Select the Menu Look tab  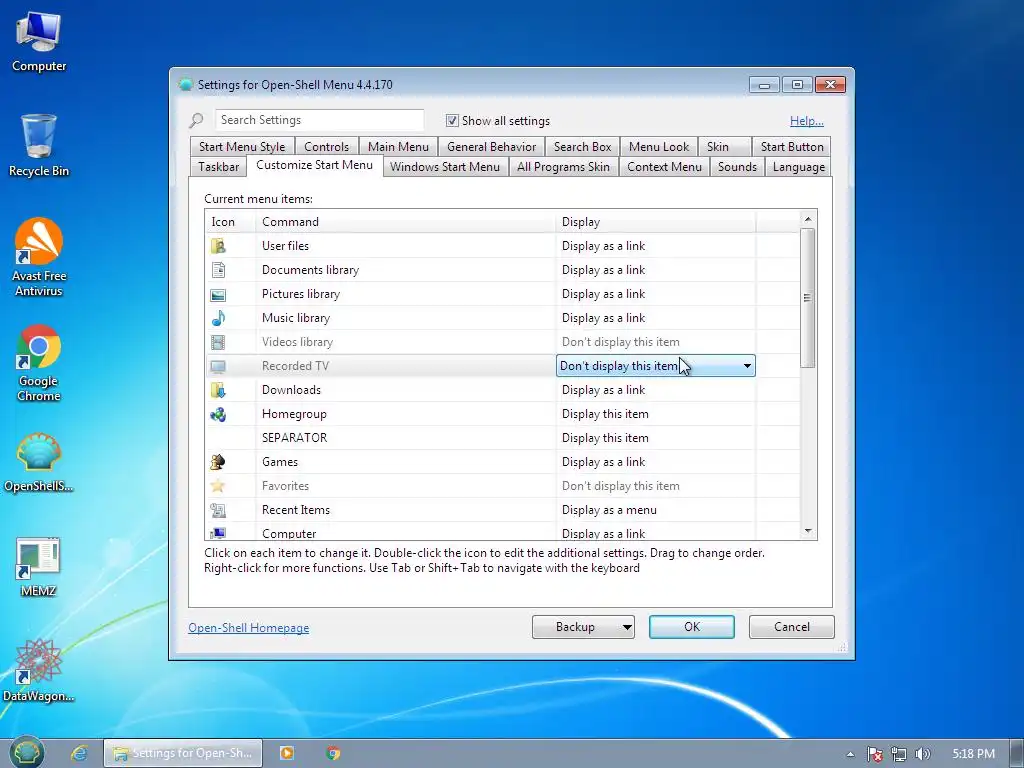[659, 147]
